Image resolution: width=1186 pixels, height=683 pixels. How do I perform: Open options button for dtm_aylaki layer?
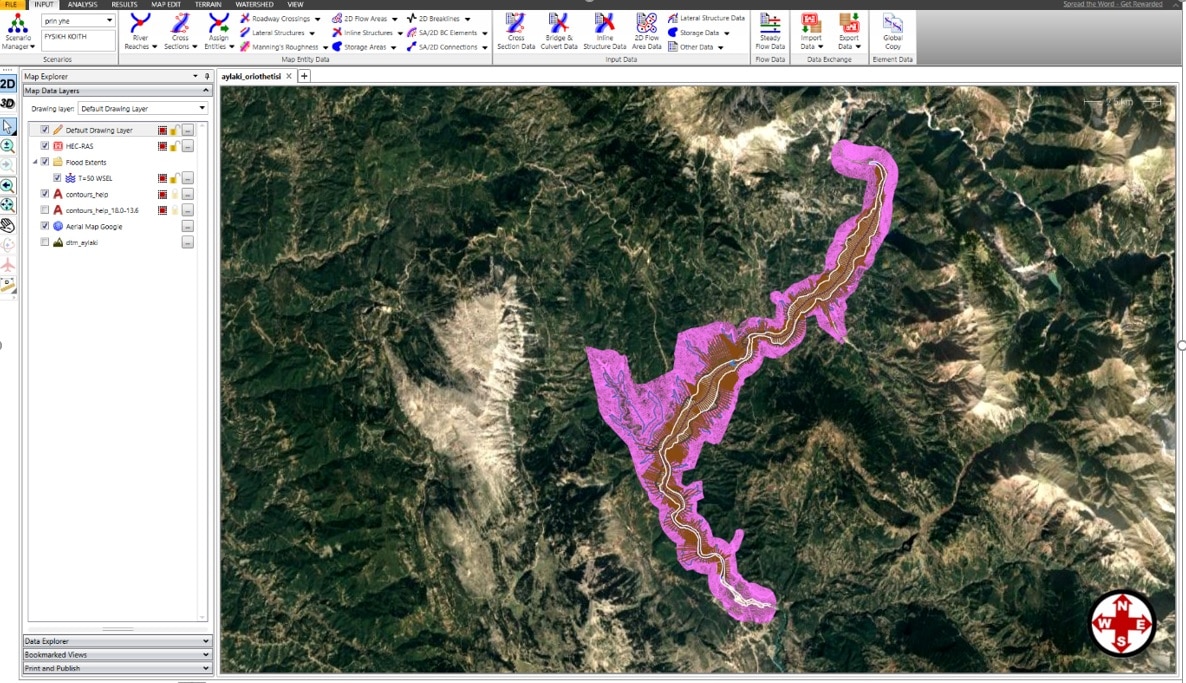(x=188, y=243)
